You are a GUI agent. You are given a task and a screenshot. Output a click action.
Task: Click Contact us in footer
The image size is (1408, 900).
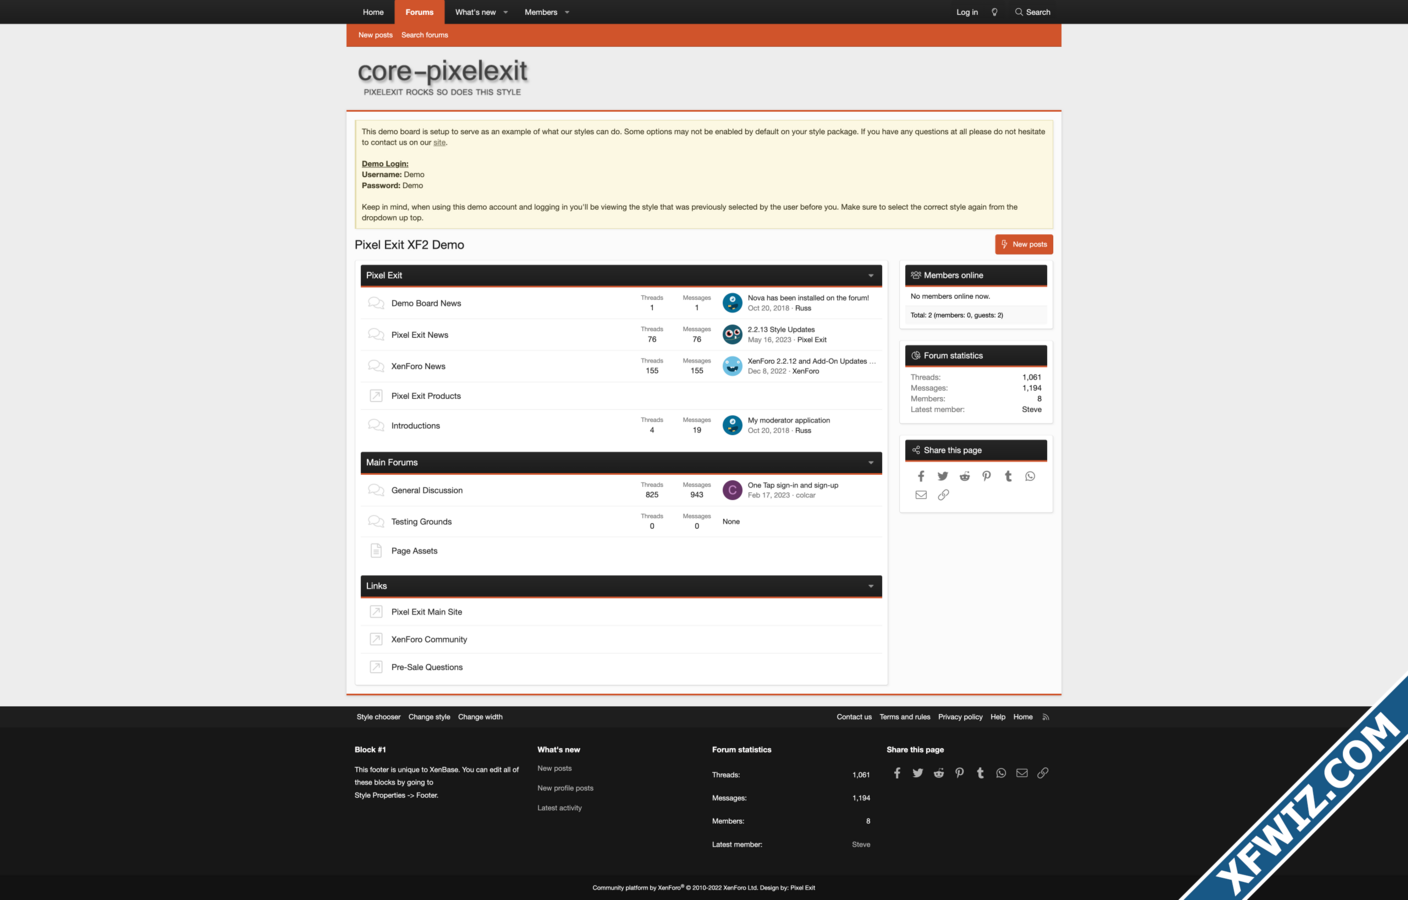[854, 717]
